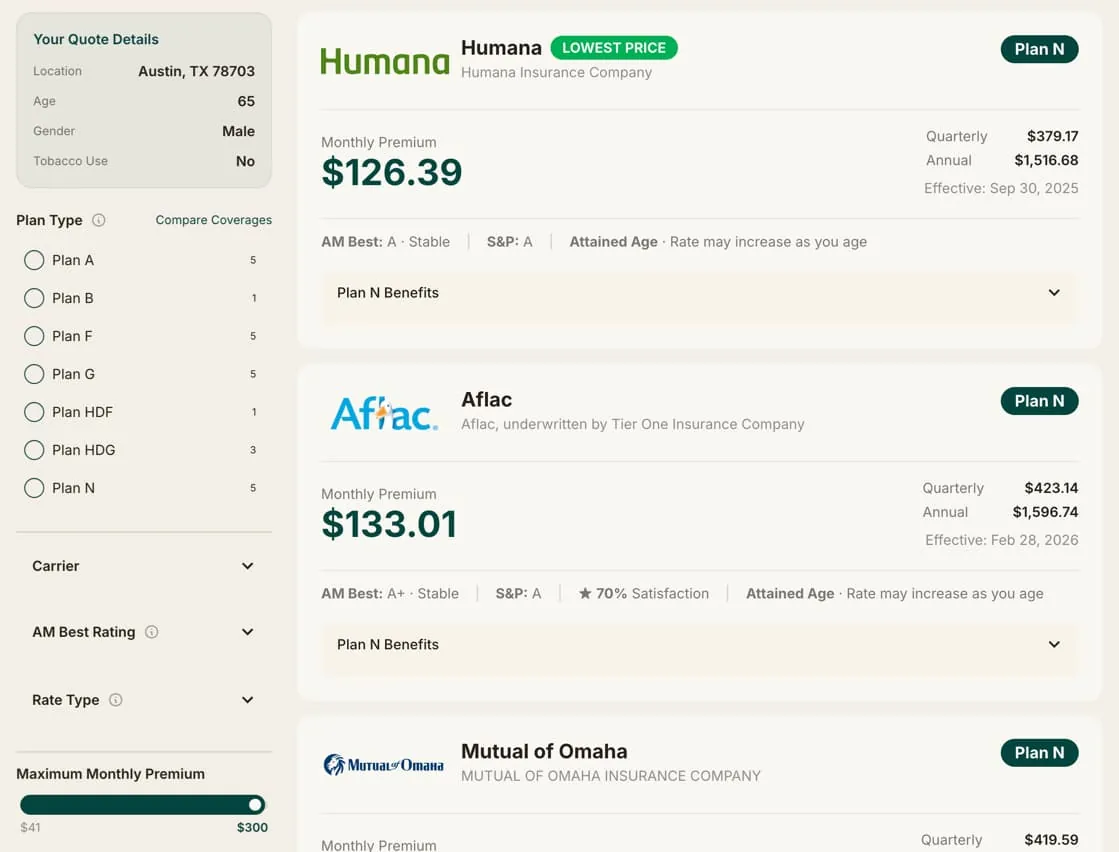Click the $1,596.74 annual amount
Screen dimensions: 1119x852
[x=1045, y=512]
